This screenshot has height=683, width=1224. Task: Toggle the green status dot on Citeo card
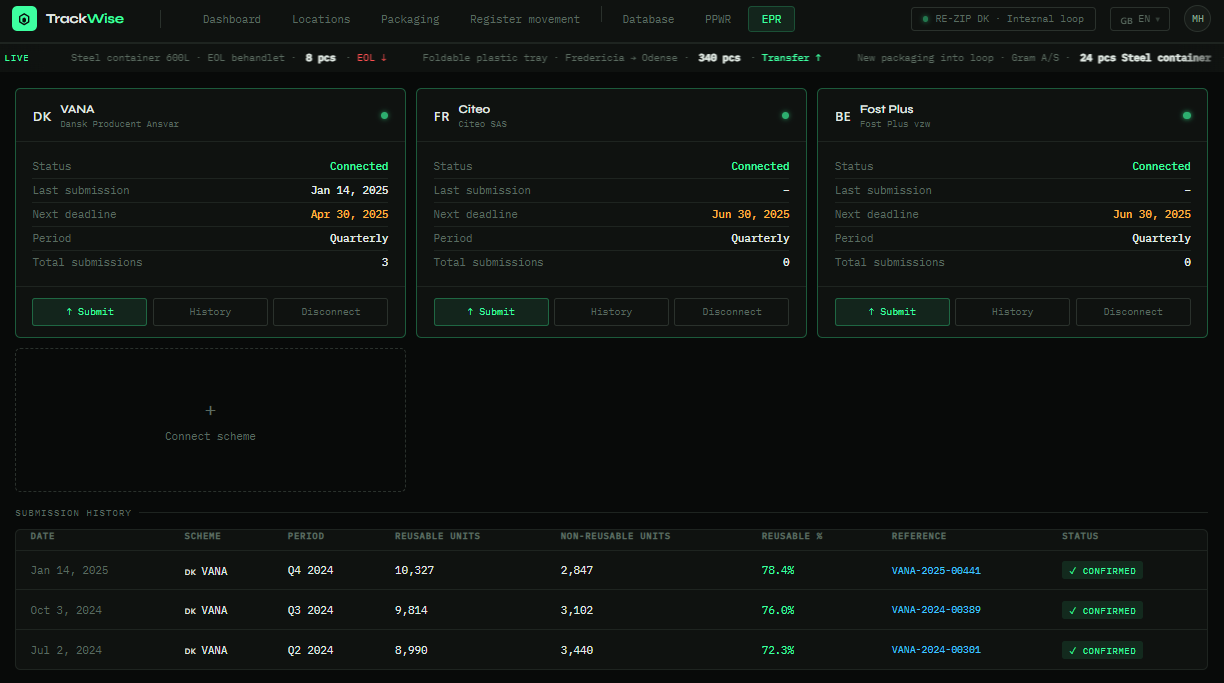[x=785, y=115]
